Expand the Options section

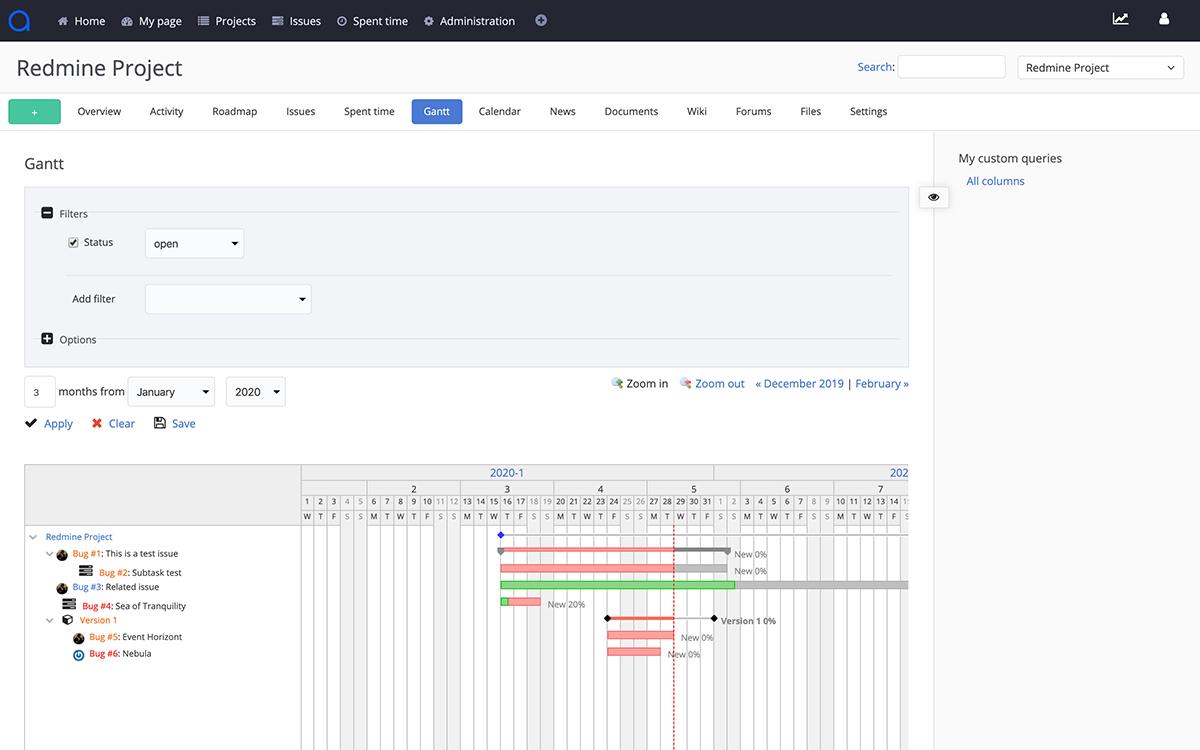47,339
